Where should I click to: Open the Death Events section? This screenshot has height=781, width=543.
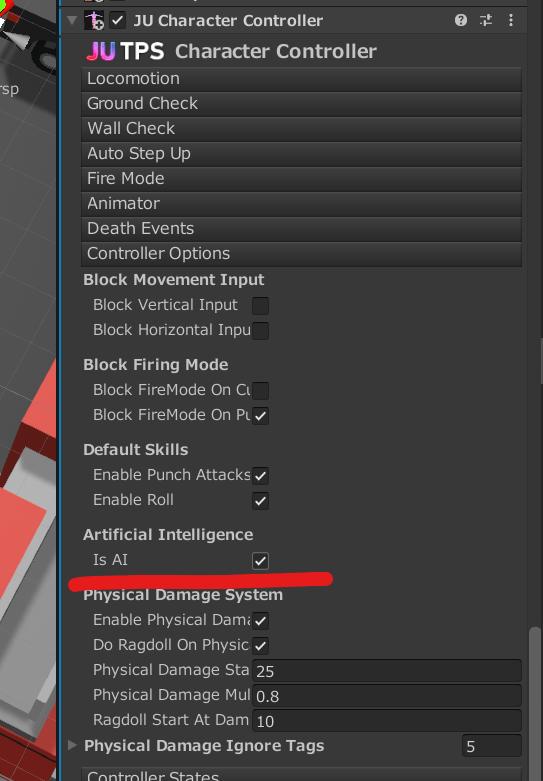[x=301, y=229]
